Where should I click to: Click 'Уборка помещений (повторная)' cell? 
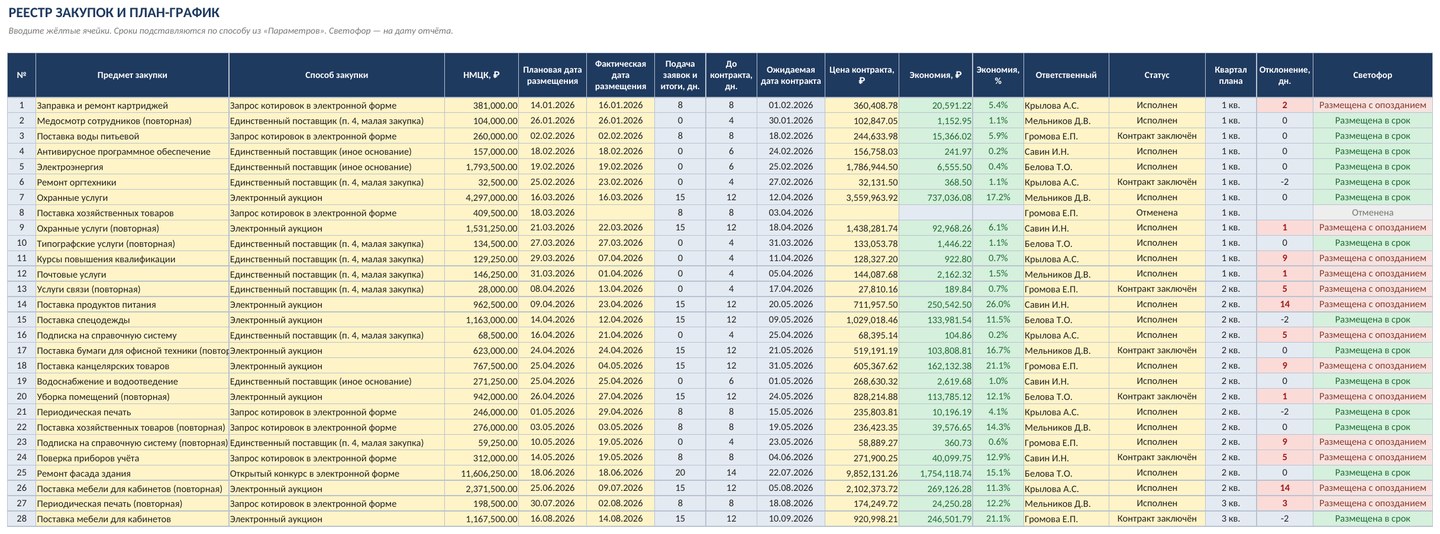click(132, 396)
